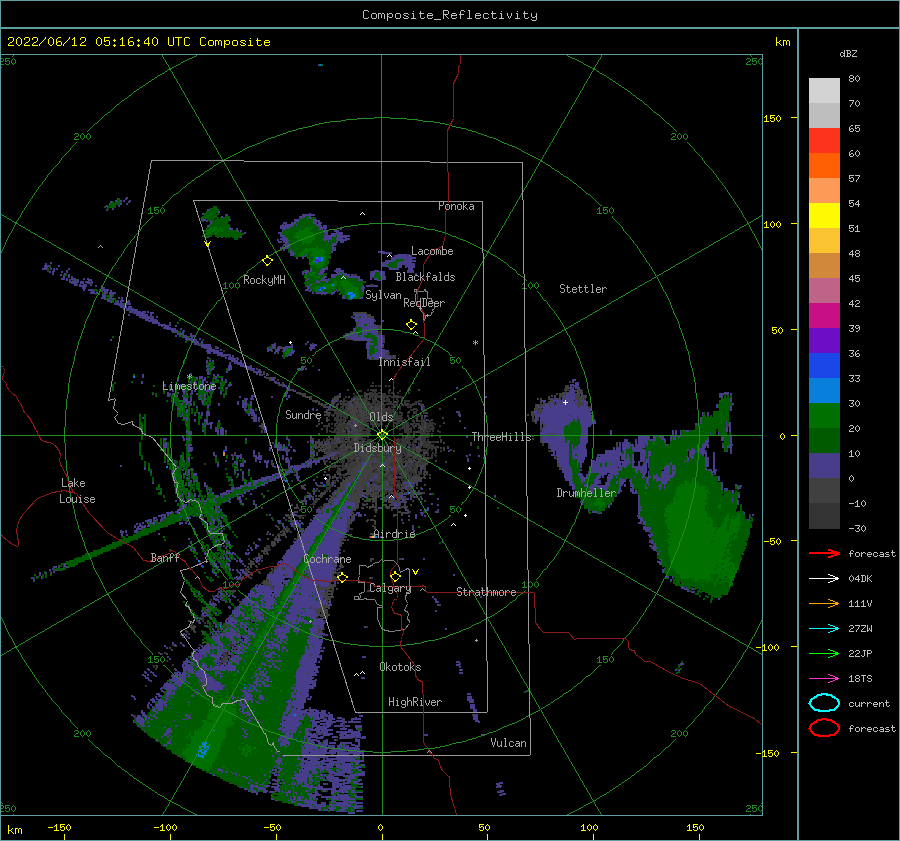Screen dimensions: 900x841
Task: Click the red forecast ellipse icon
Action: (x=824, y=728)
